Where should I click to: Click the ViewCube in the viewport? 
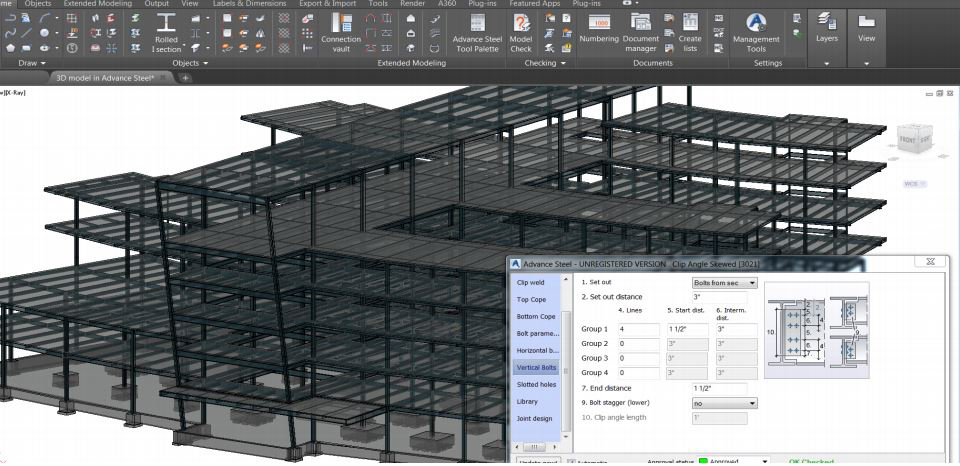coord(915,141)
